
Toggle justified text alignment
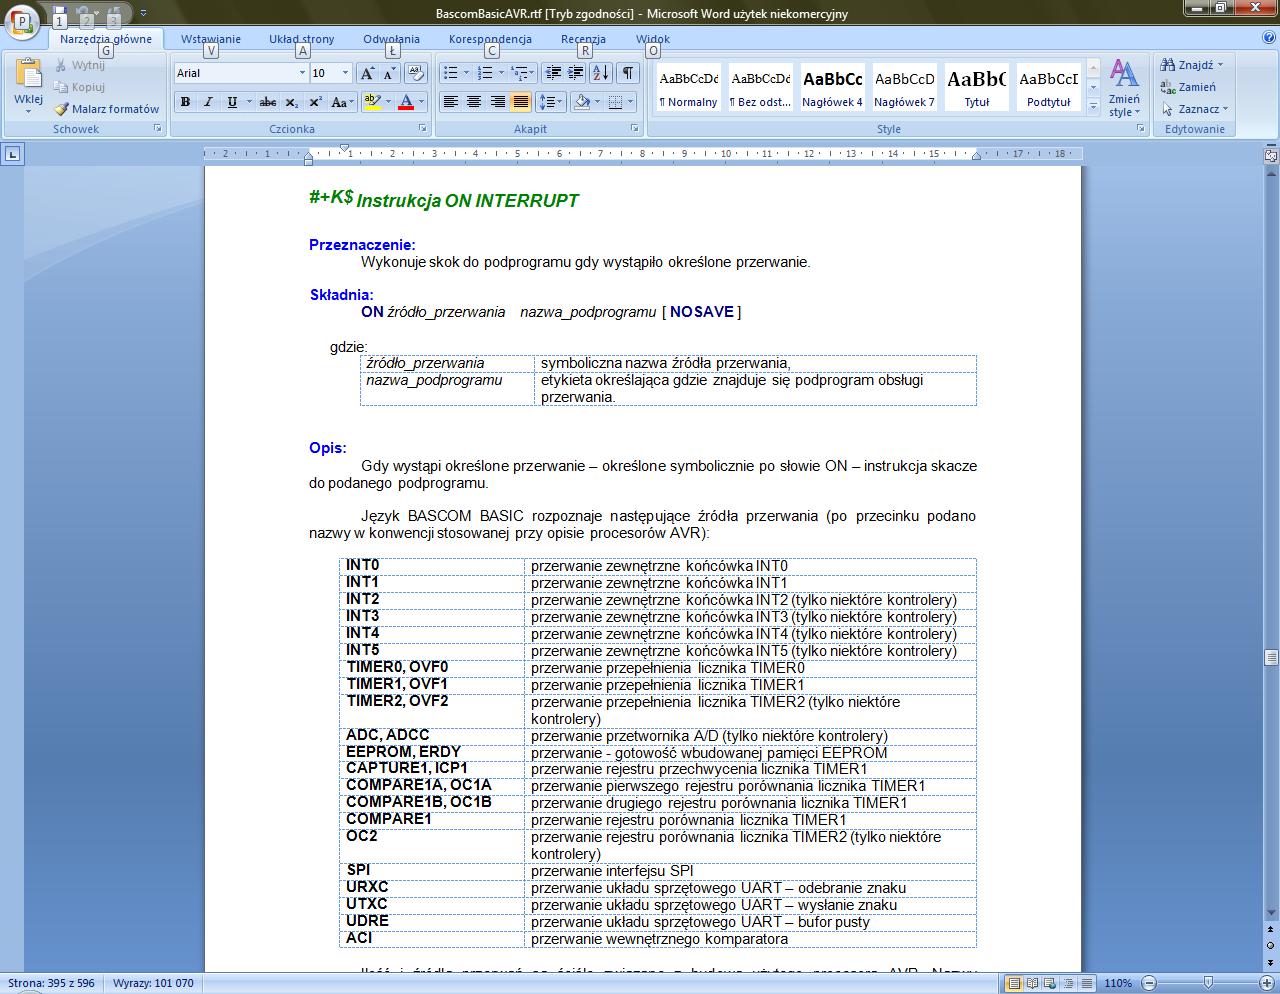pos(521,102)
